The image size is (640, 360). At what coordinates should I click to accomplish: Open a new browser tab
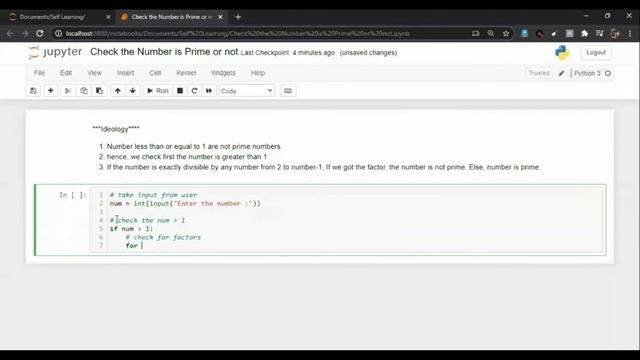click(x=238, y=17)
